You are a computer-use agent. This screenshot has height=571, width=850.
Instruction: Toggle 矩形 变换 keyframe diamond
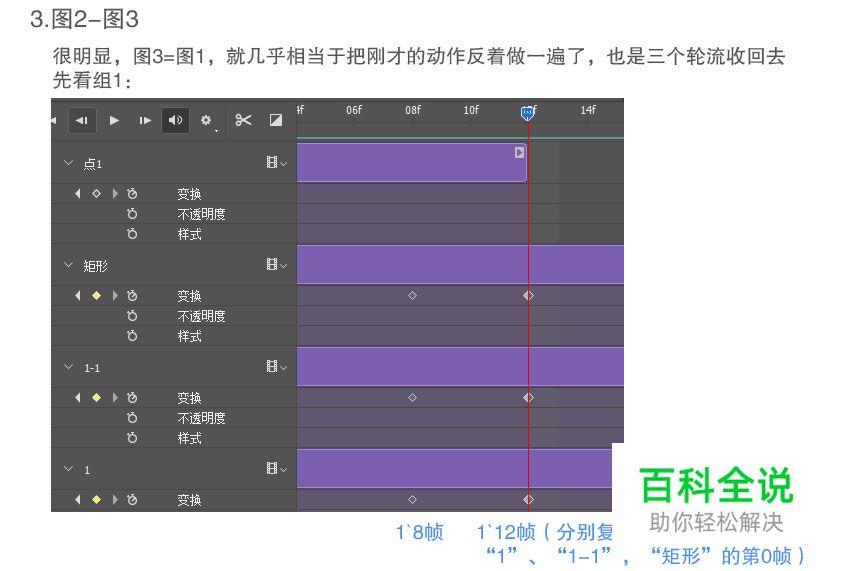click(96, 296)
